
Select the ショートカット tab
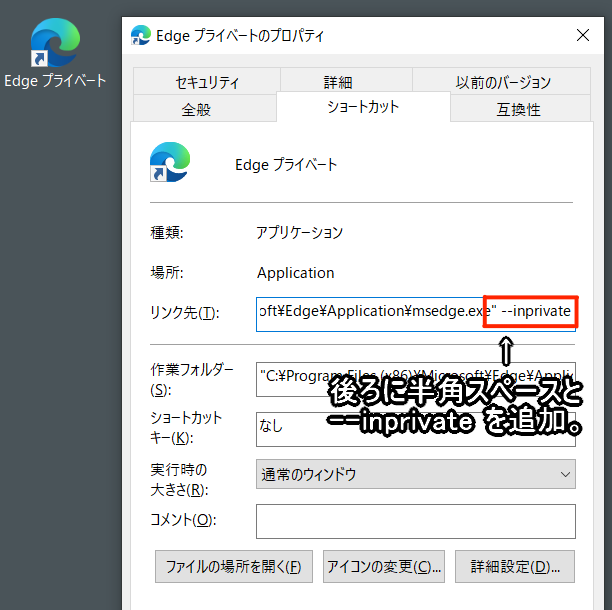pos(363,107)
